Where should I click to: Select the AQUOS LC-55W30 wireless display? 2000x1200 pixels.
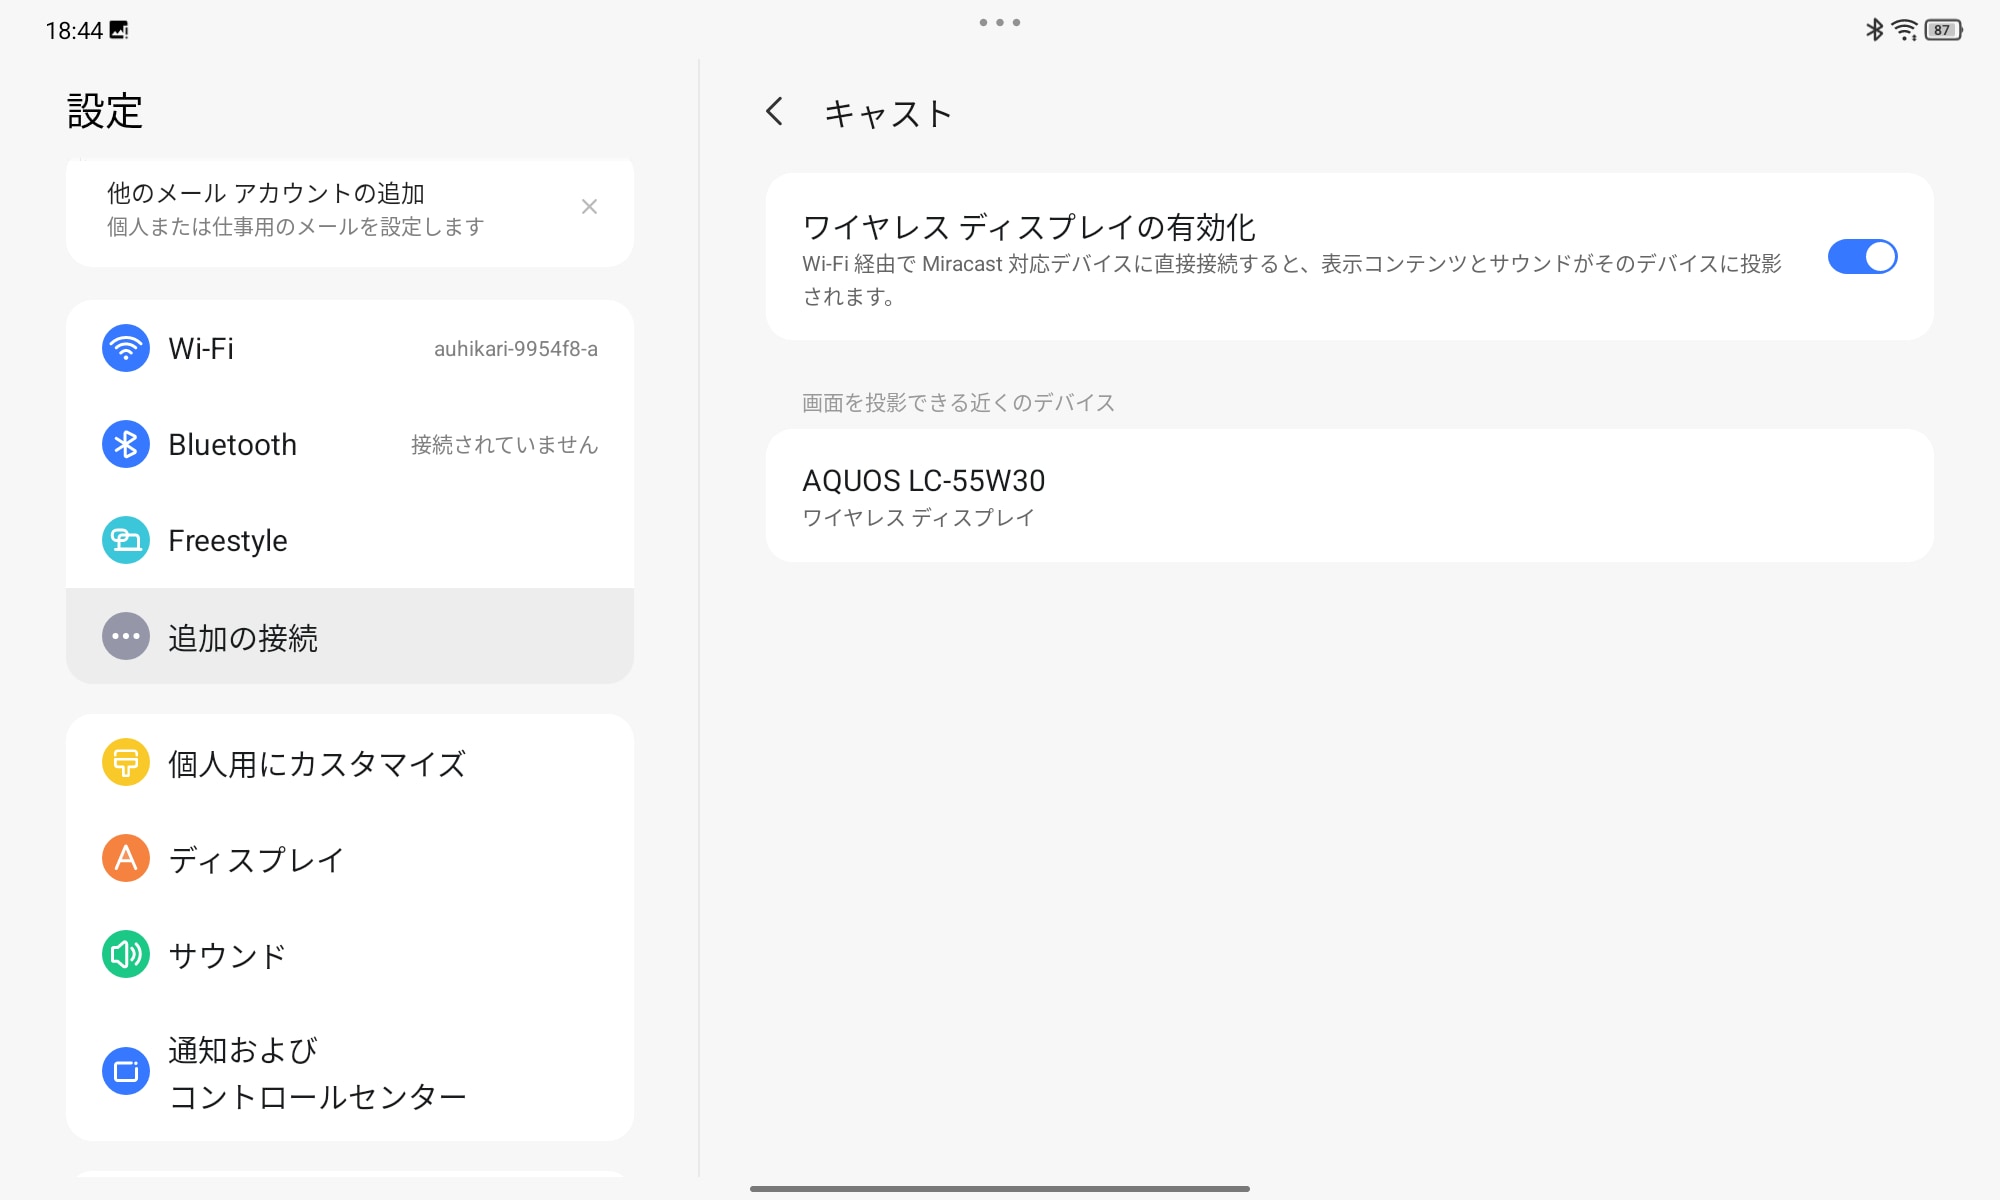[1349, 496]
